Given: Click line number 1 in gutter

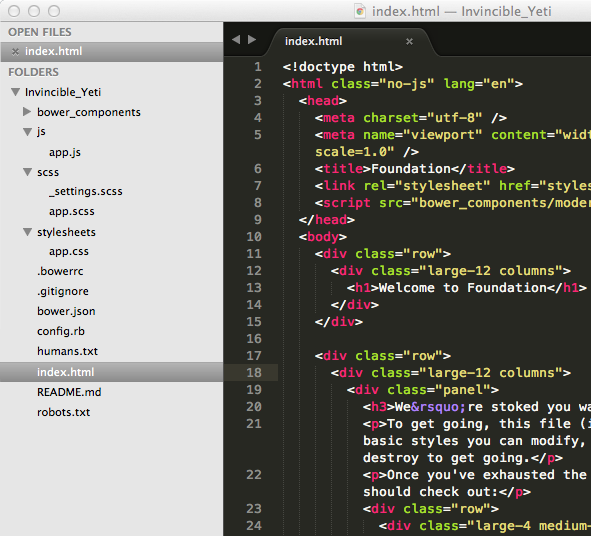Looking at the screenshot, I should point(258,67).
